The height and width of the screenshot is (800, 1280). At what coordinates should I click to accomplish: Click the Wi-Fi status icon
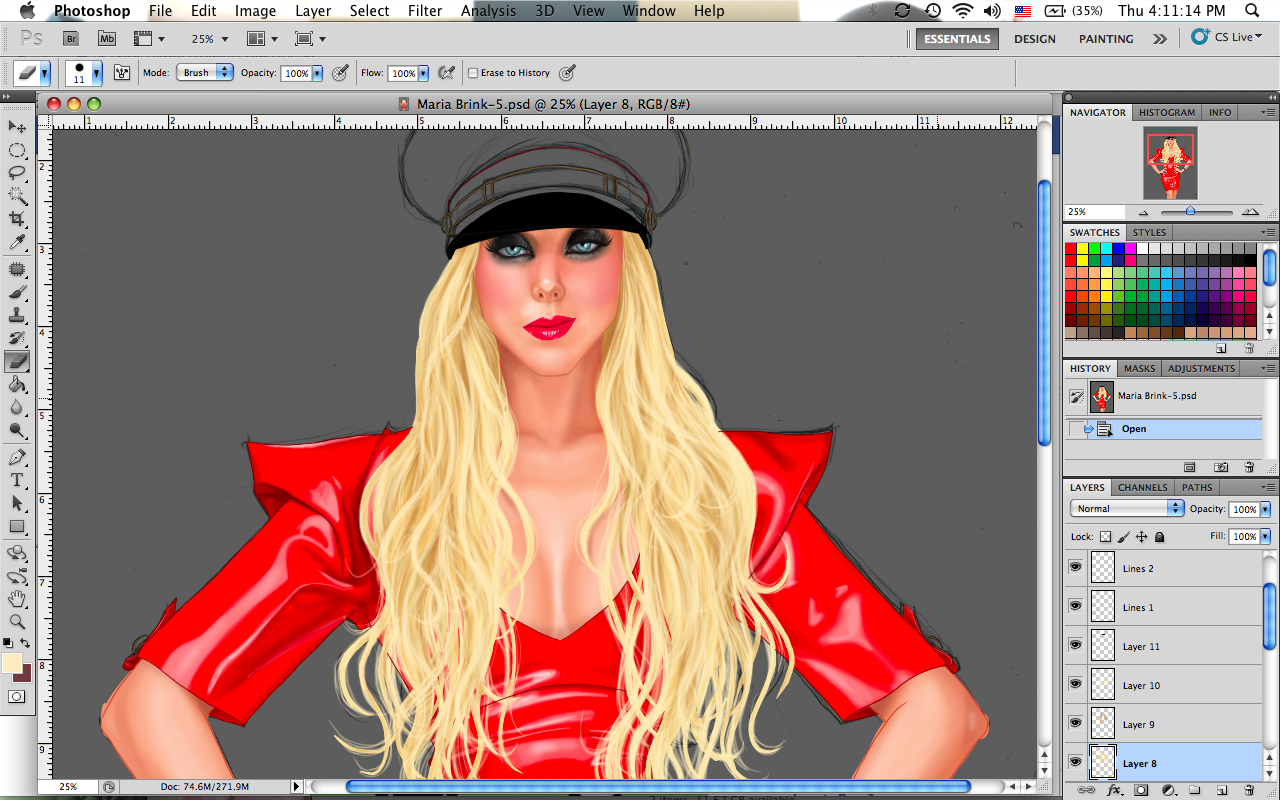[x=963, y=11]
